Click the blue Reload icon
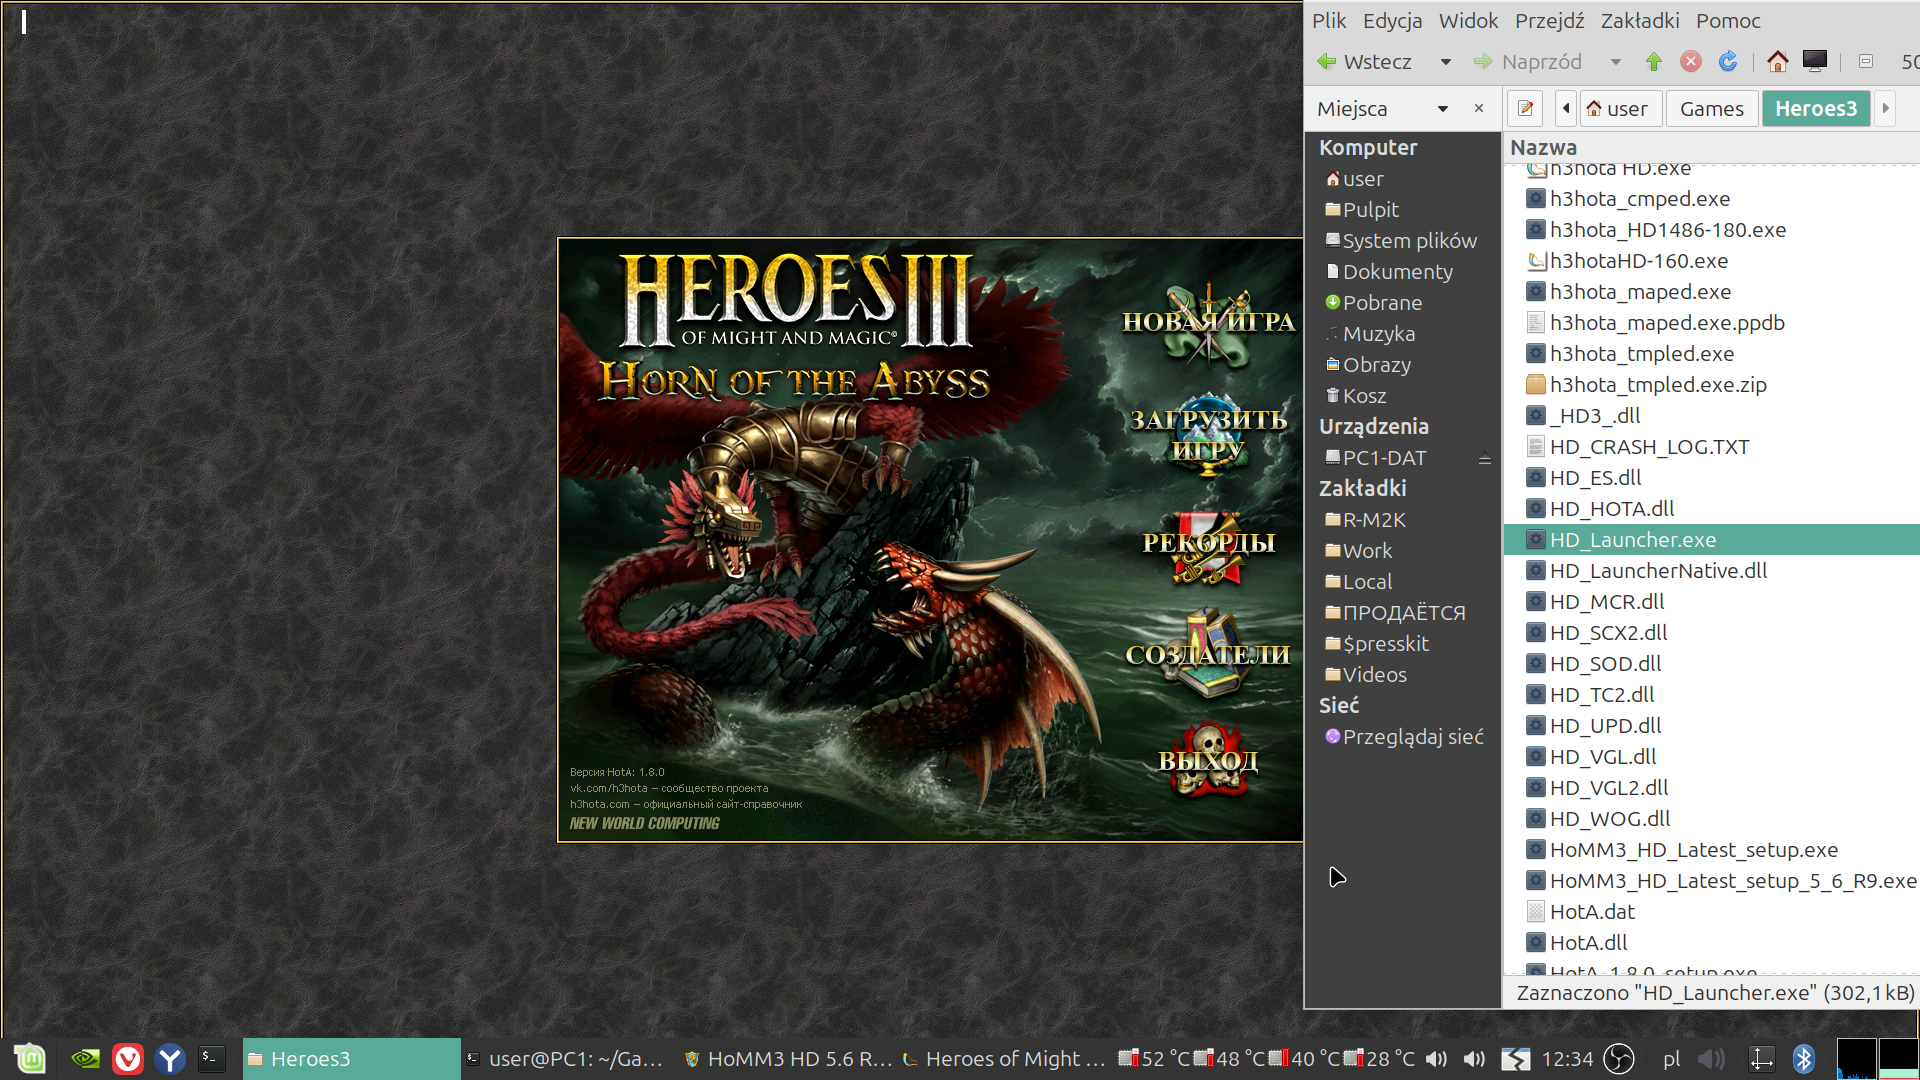 [1728, 62]
